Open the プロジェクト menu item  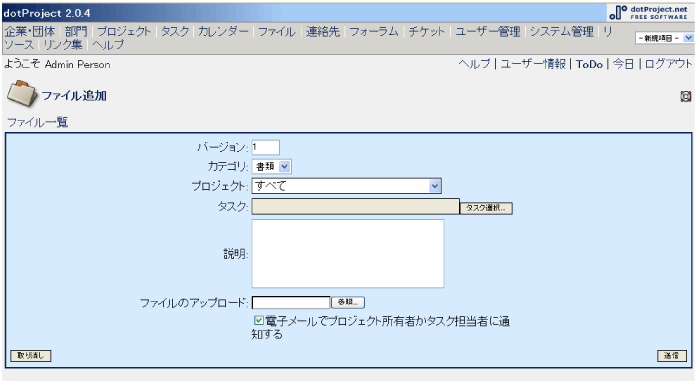[124, 31]
